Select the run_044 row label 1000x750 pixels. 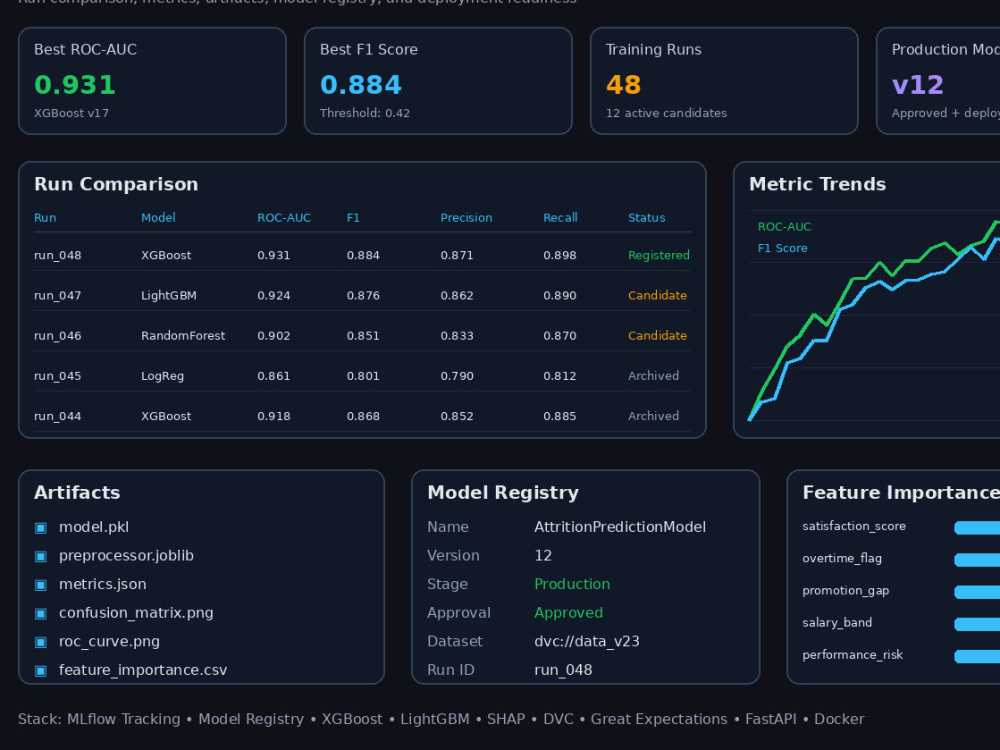point(57,416)
